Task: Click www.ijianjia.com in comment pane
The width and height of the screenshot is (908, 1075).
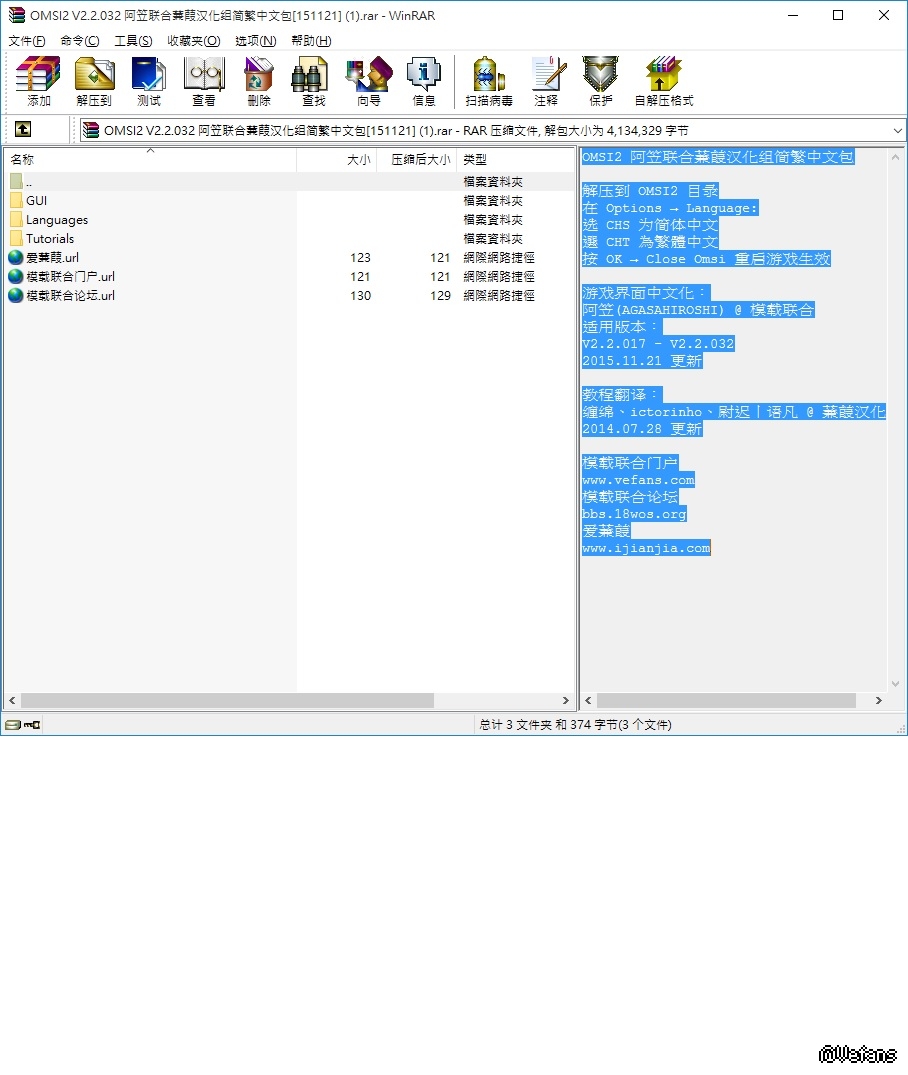Action: (646, 548)
